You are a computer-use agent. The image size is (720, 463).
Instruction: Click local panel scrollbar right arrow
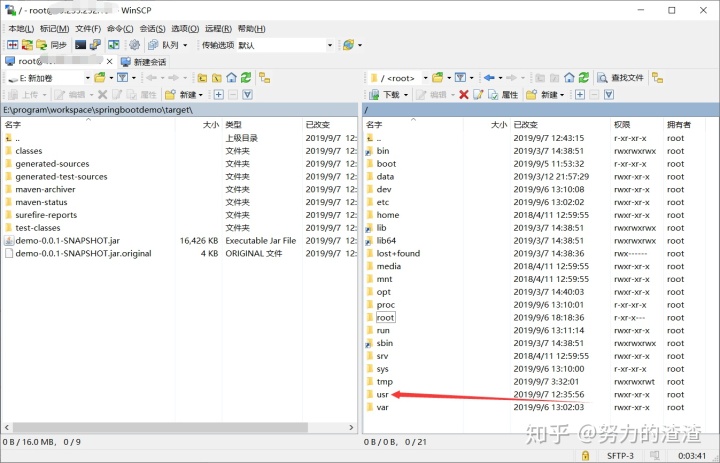point(351,427)
